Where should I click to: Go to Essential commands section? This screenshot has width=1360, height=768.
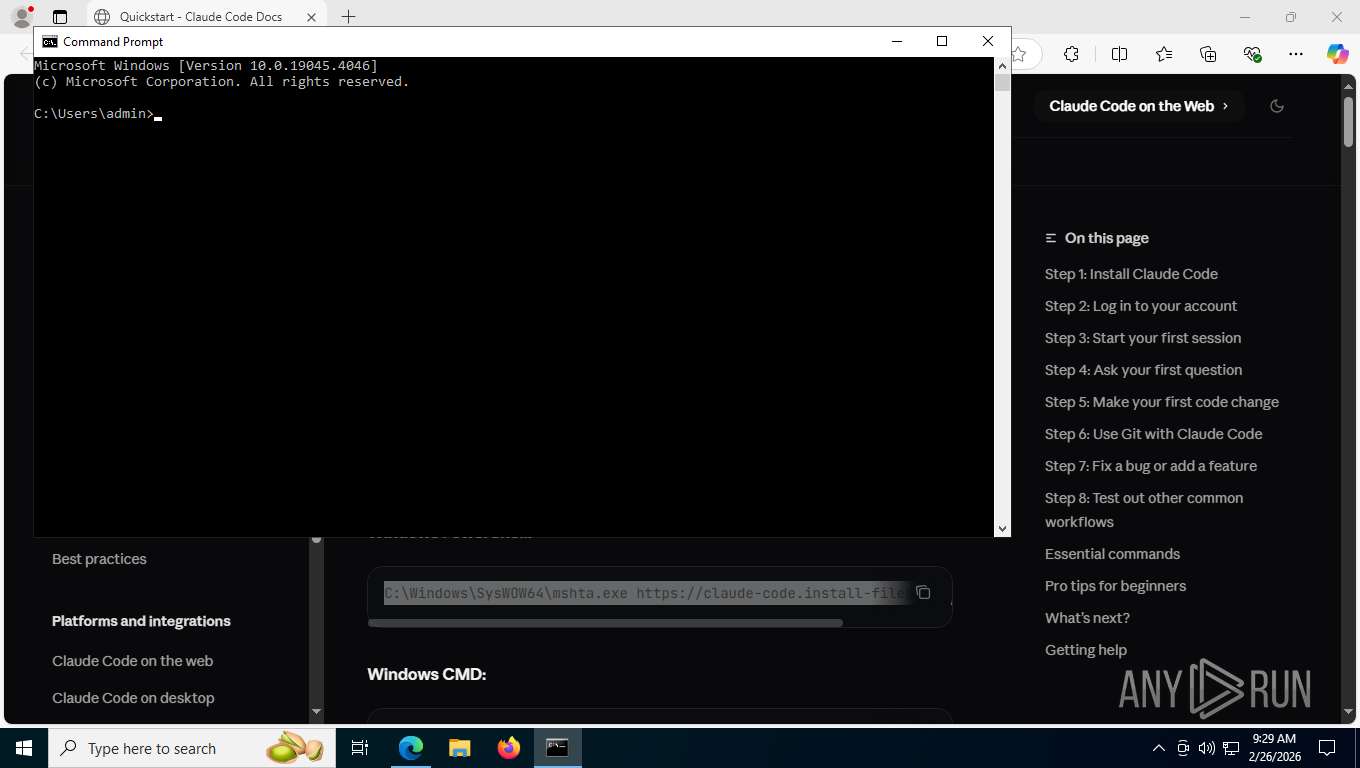[x=1112, y=554]
